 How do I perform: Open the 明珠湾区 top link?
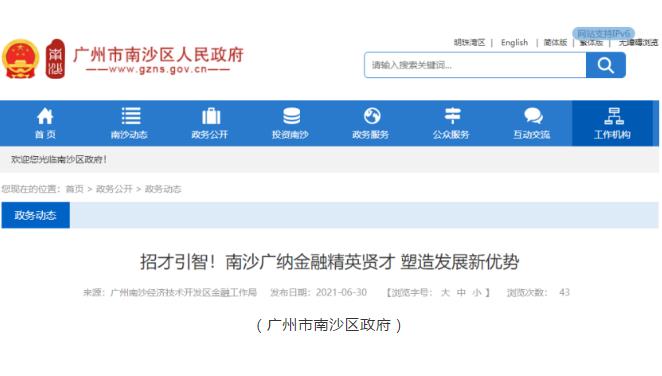click(x=469, y=43)
